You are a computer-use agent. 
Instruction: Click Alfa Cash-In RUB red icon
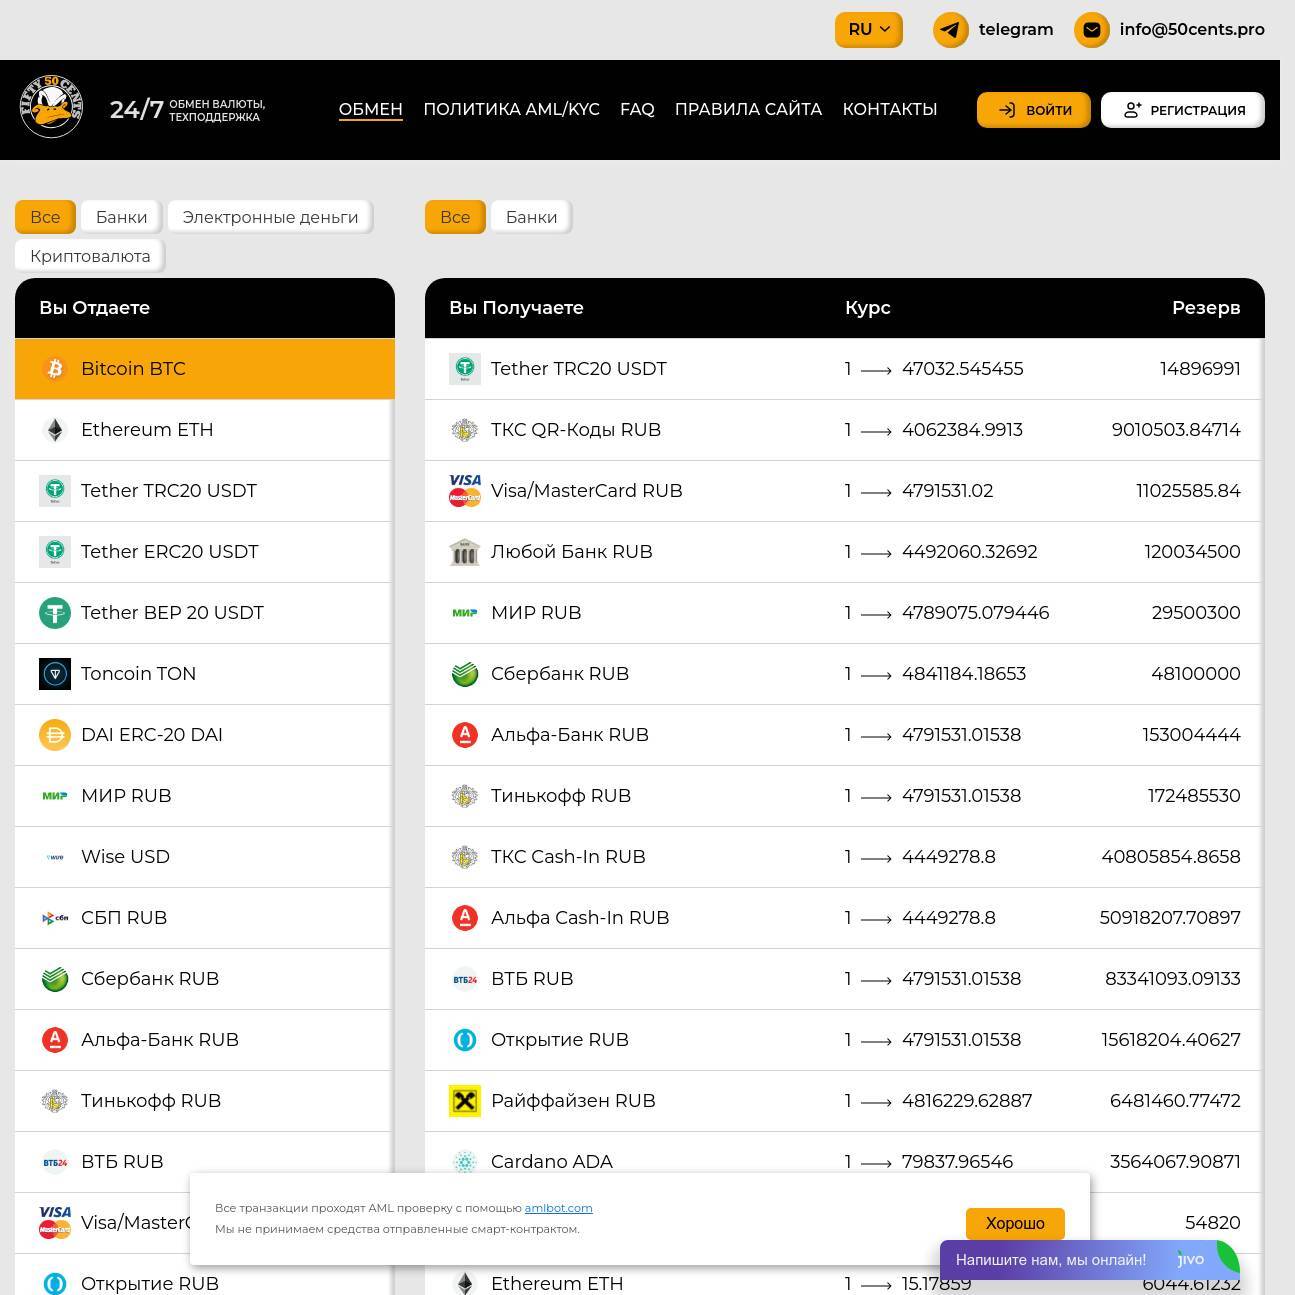tap(465, 918)
